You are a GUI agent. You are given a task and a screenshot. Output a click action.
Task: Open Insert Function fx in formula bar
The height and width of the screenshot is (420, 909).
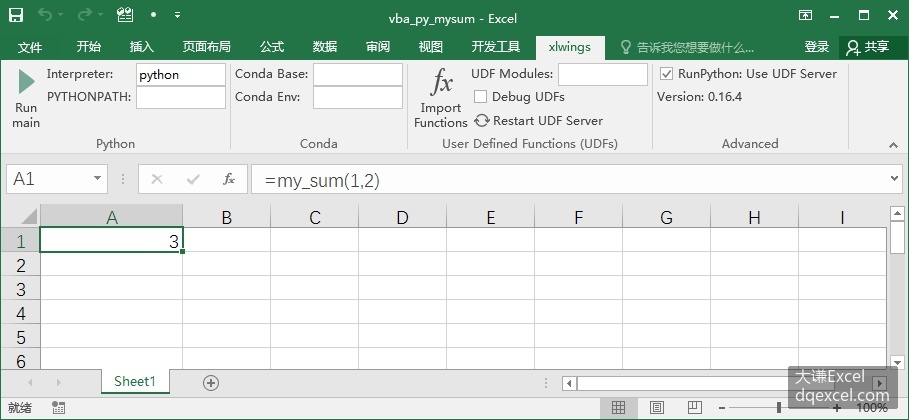[x=229, y=180]
